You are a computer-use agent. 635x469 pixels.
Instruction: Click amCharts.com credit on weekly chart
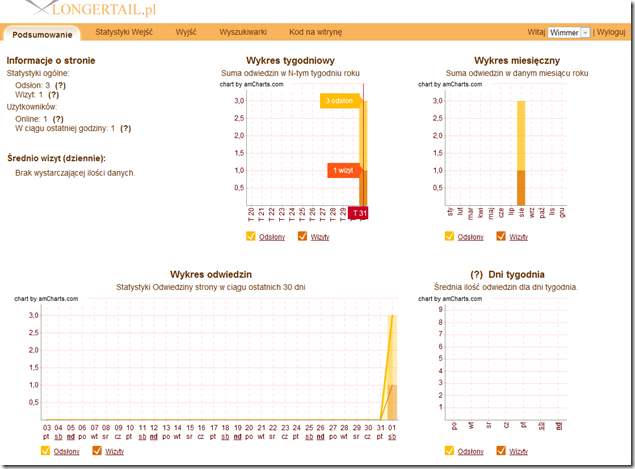click(251, 84)
